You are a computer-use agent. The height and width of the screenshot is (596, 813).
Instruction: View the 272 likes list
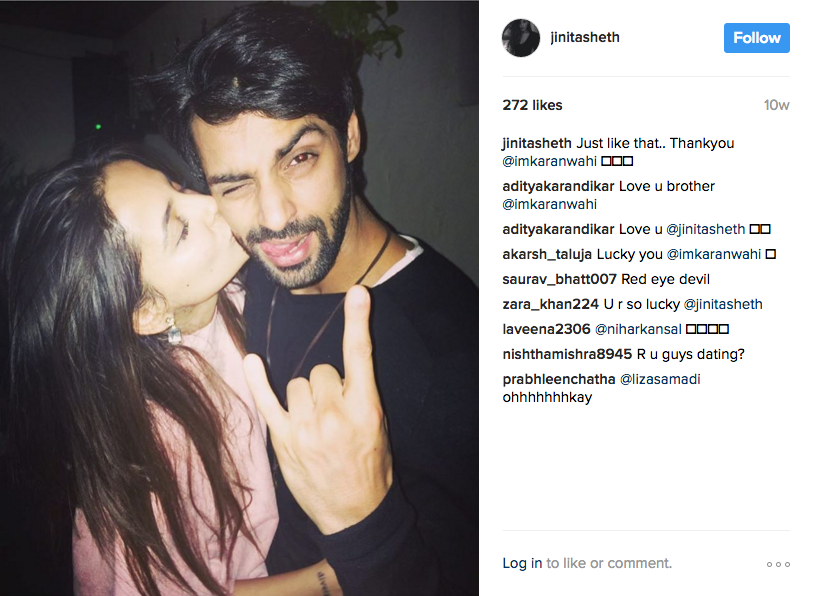click(x=532, y=105)
